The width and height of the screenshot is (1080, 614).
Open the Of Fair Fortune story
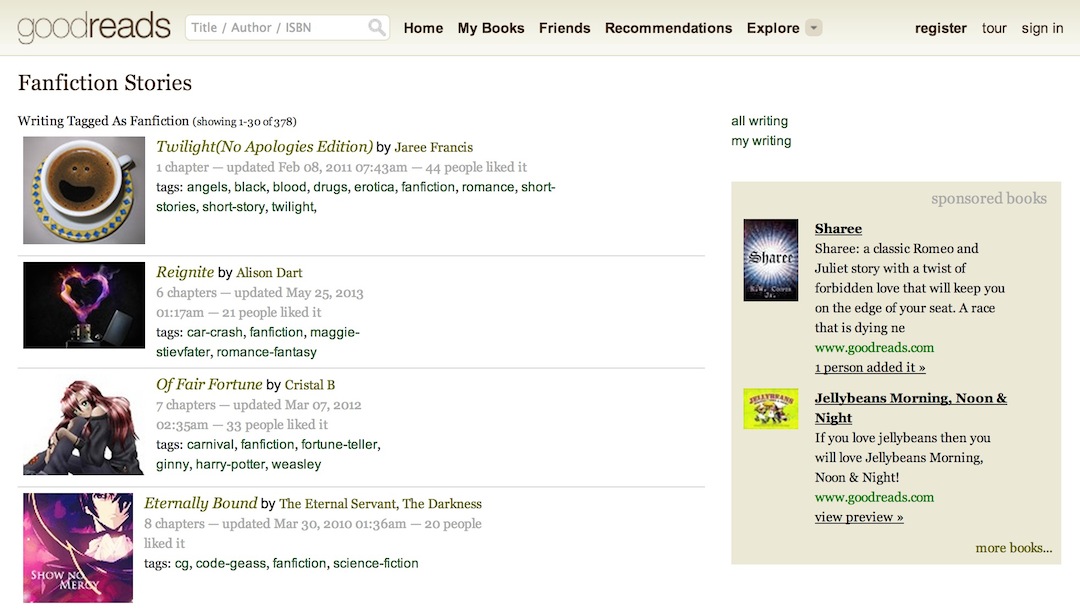coord(209,385)
